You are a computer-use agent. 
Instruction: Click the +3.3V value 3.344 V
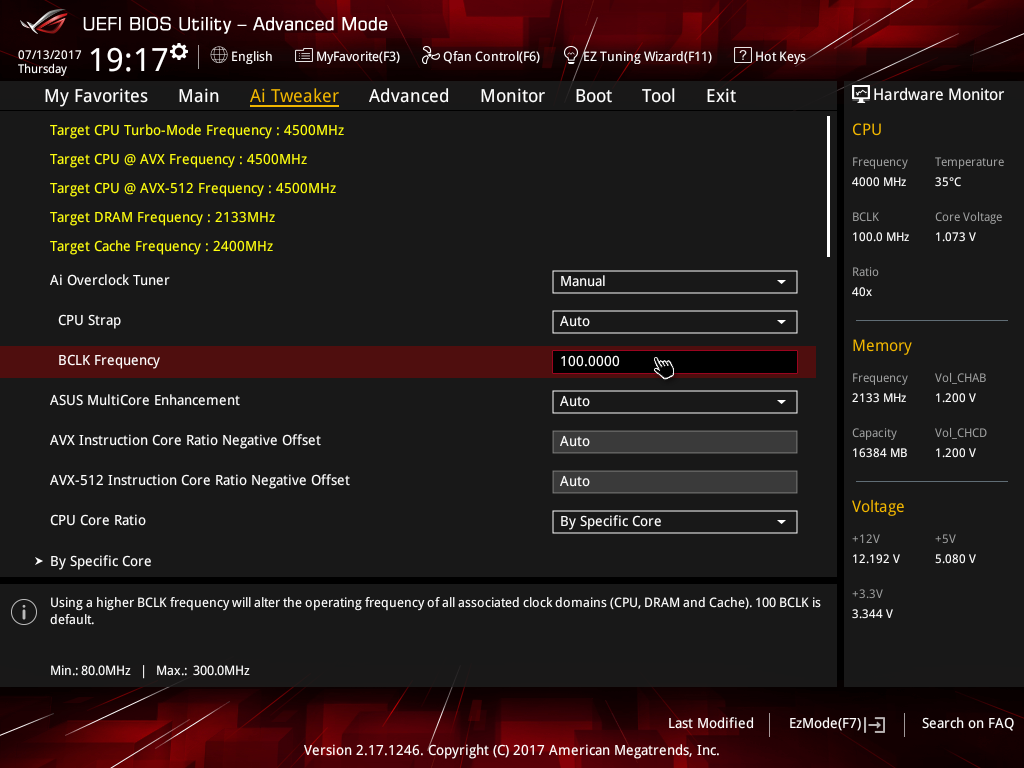pos(872,613)
